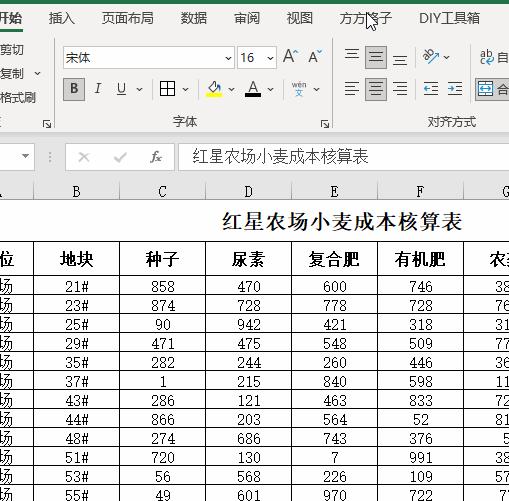Increase font size with larger A
This screenshot has height=501, width=509.
pyautogui.click(x=291, y=56)
